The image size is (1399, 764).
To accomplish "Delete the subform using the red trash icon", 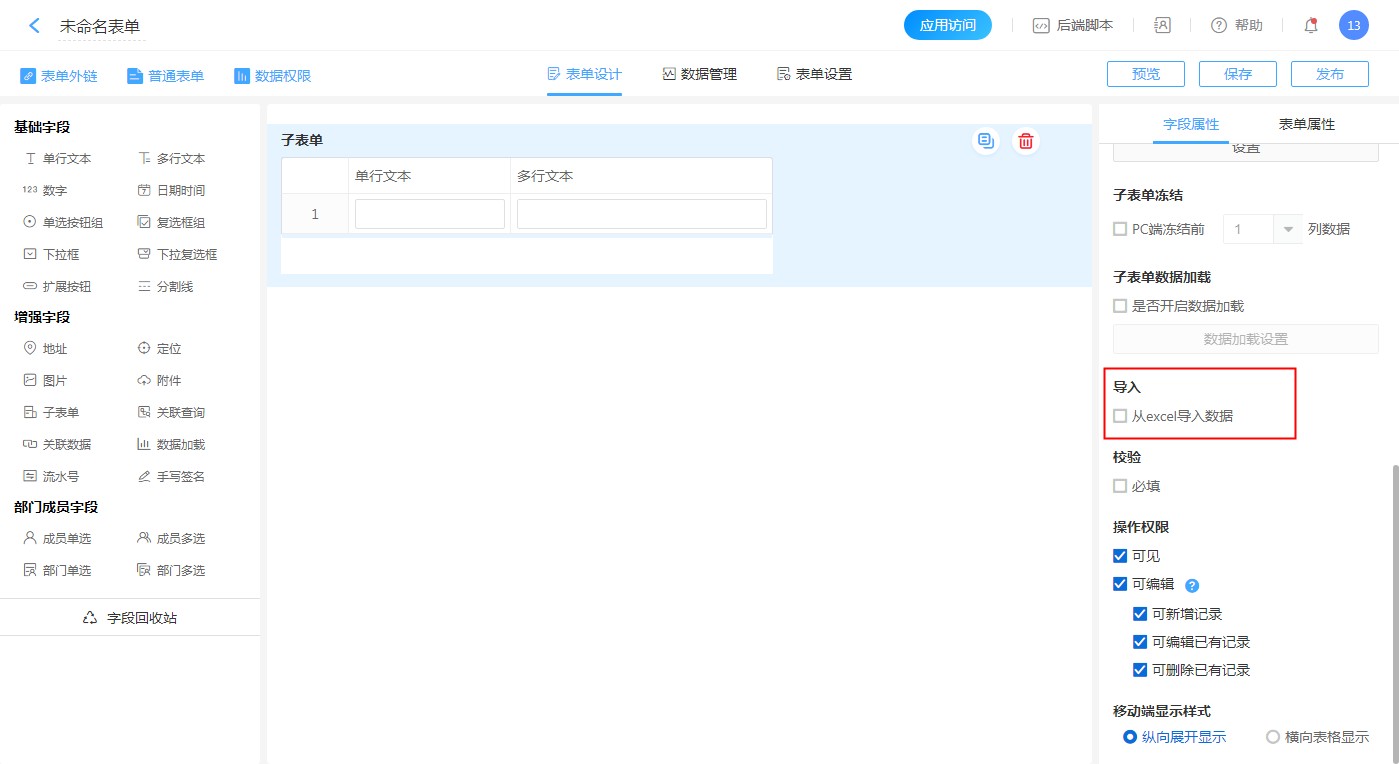I will point(1025,141).
